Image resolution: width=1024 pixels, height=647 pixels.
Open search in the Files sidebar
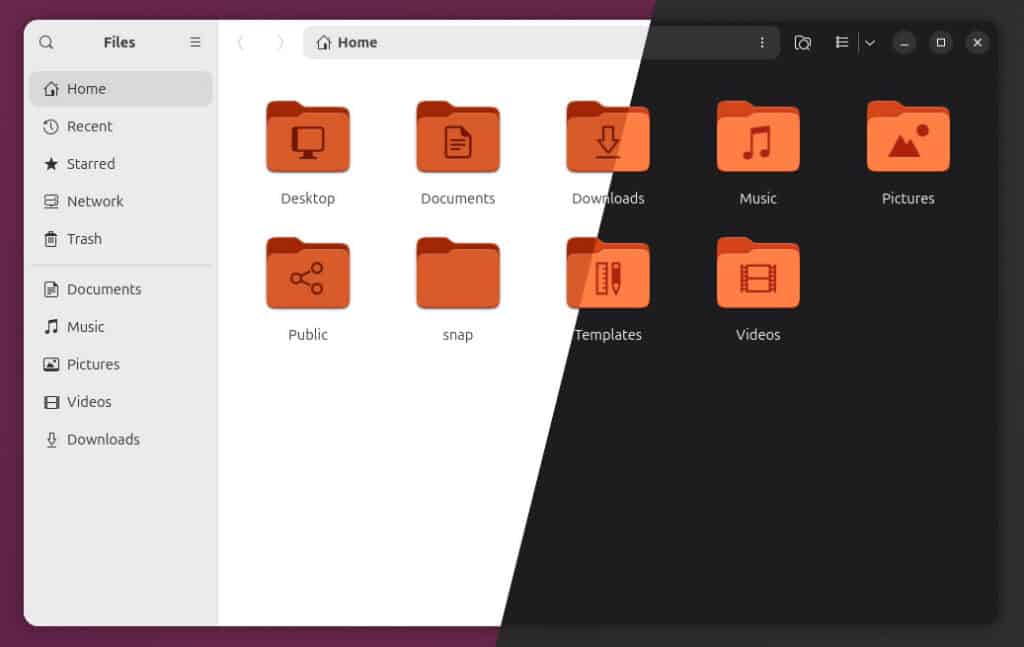46,42
